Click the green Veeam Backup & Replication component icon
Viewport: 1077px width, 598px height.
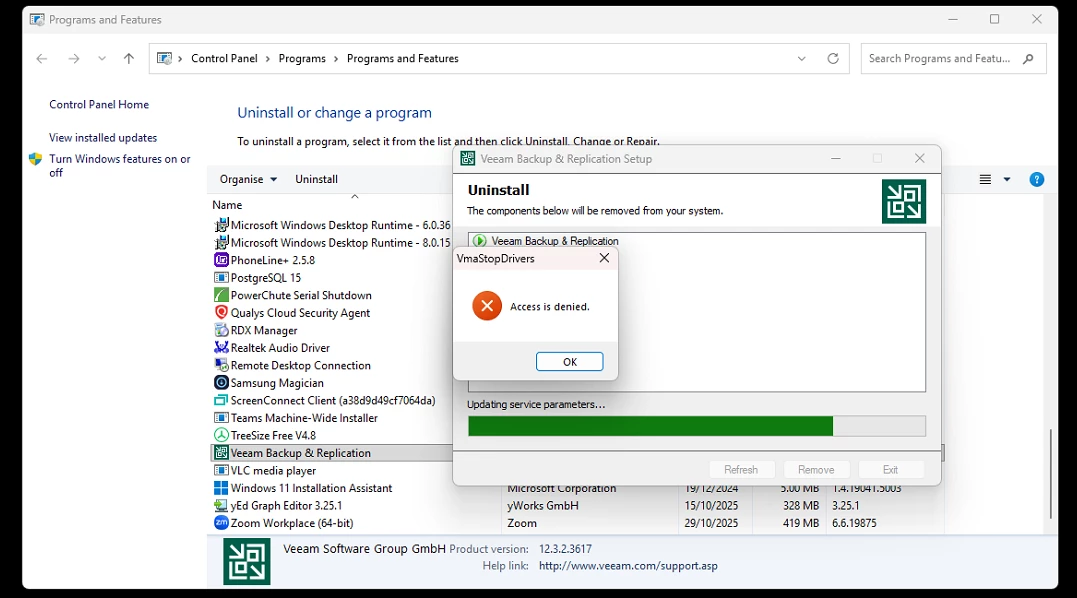point(479,241)
